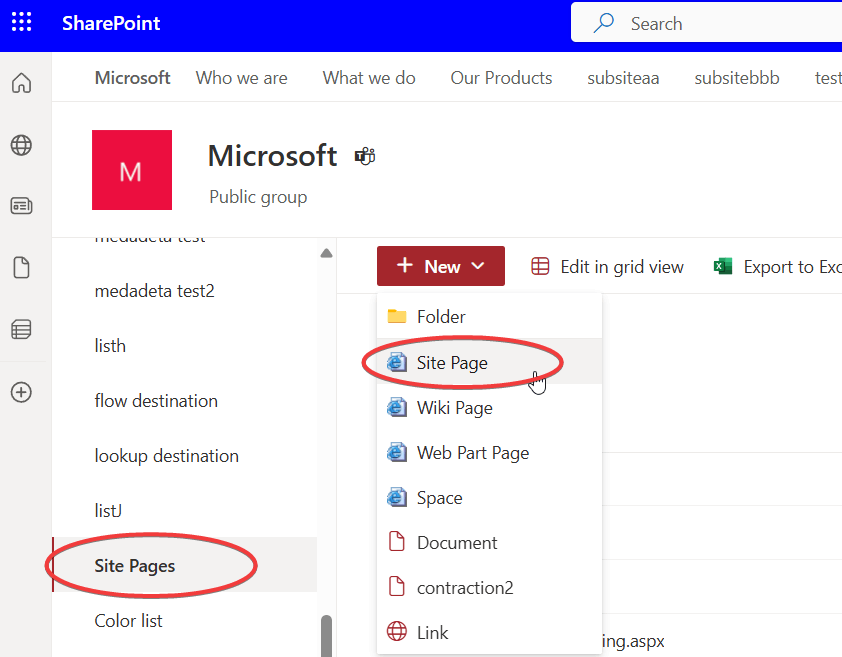Select the Microsoft top navigation tab
The image size is (842, 657).
click(133, 78)
